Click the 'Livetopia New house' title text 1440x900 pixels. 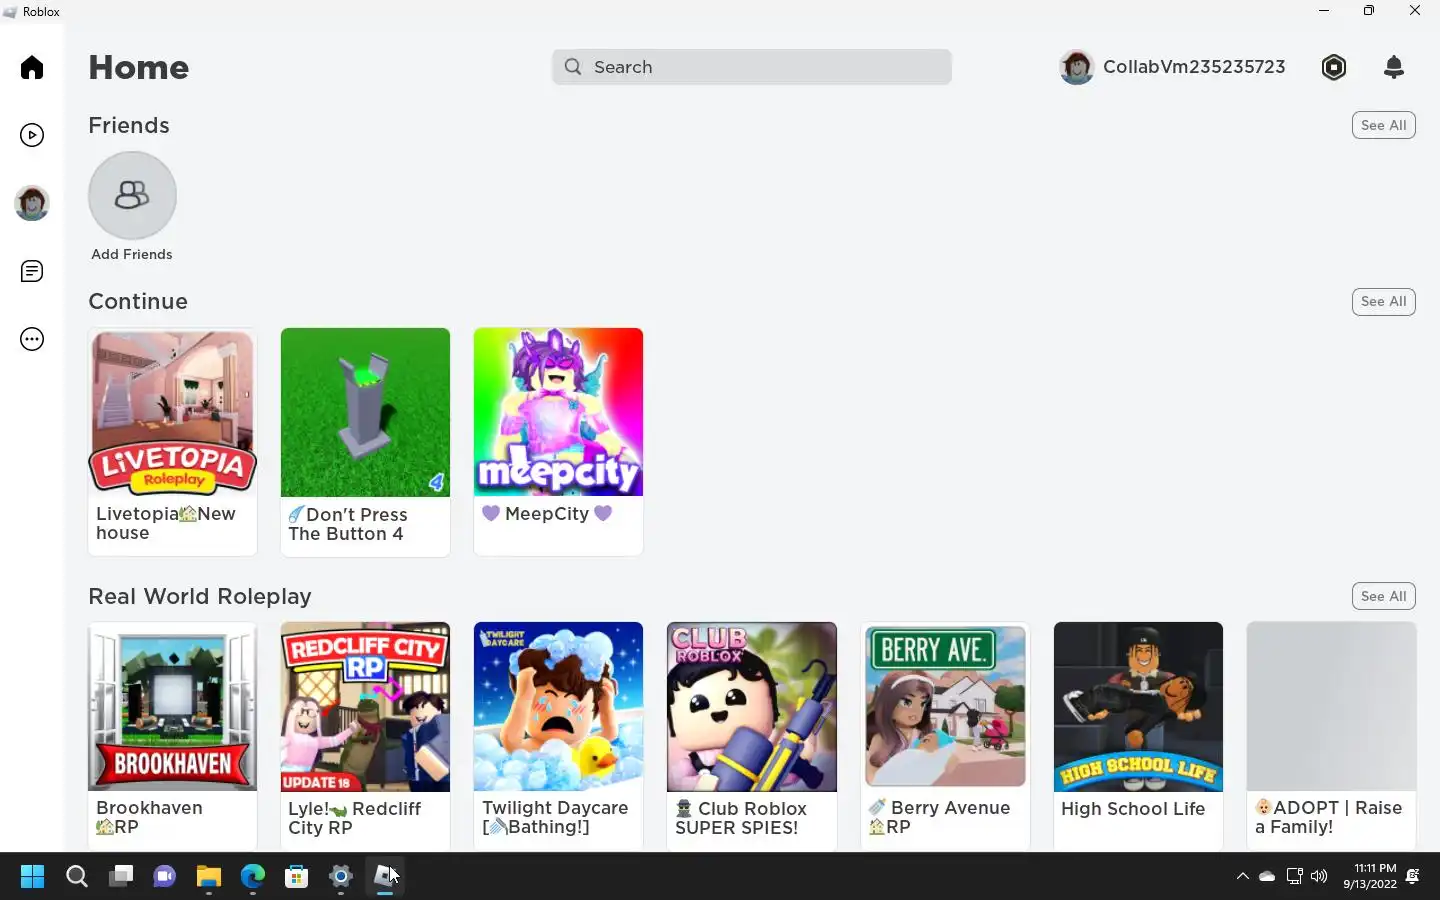[166, 523]
